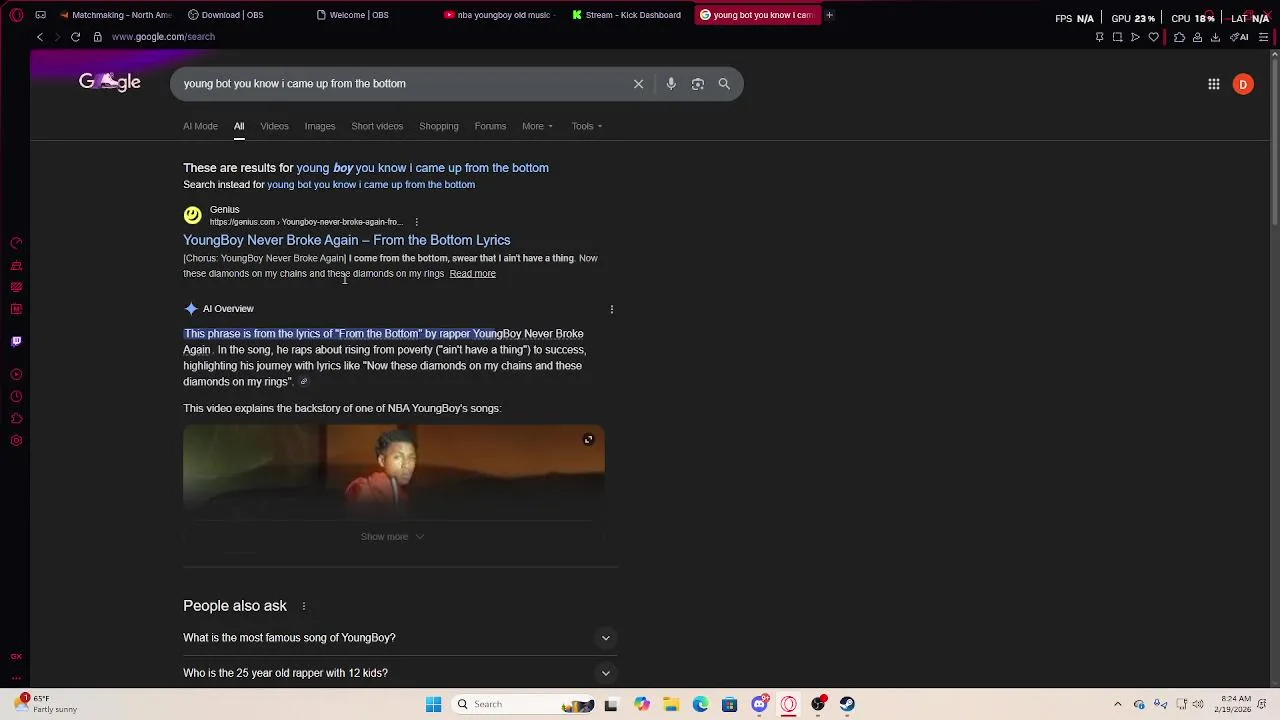The image size is (1280, 720).
Task: Open the More search filters dropdown
Action: point(537,126)
